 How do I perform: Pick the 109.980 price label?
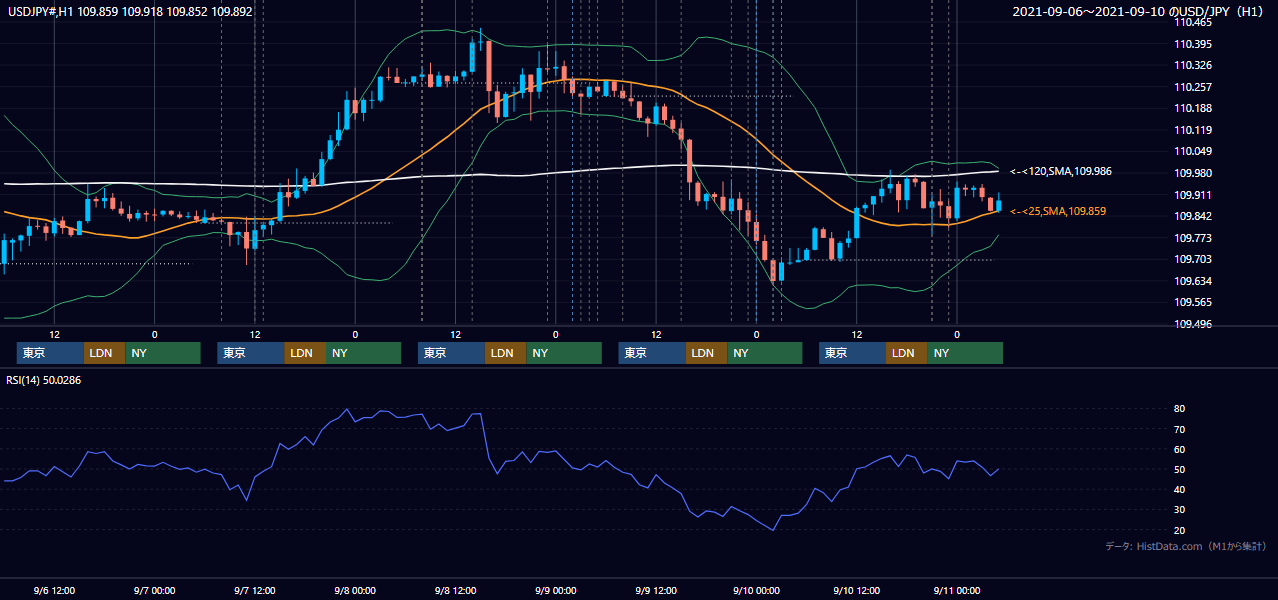click(1192, 173)
